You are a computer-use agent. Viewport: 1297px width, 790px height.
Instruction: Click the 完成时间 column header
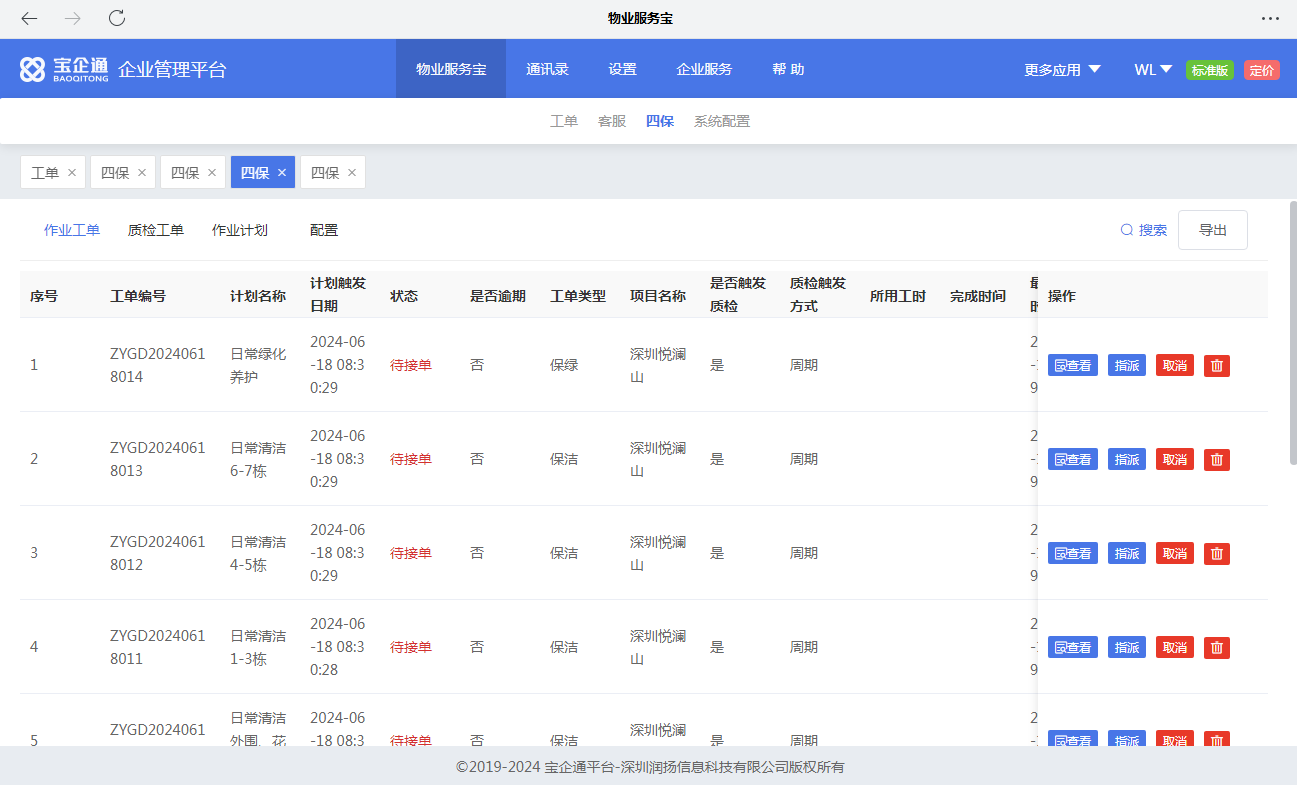click(978, 296)
